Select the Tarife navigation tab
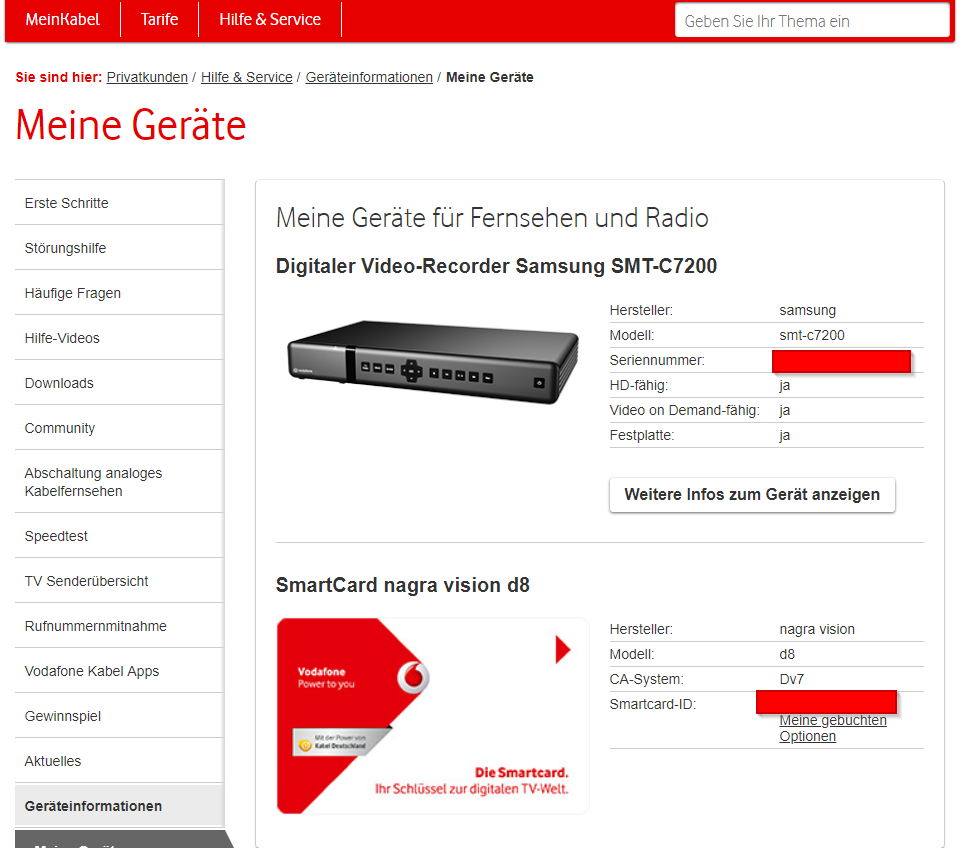This screenshot has width=980, height=848. [159, 19]
